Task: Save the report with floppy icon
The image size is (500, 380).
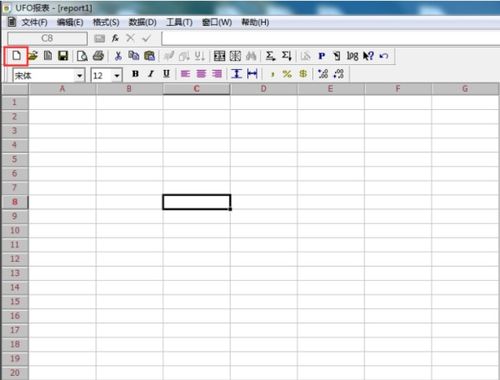Action: point(63,56)
